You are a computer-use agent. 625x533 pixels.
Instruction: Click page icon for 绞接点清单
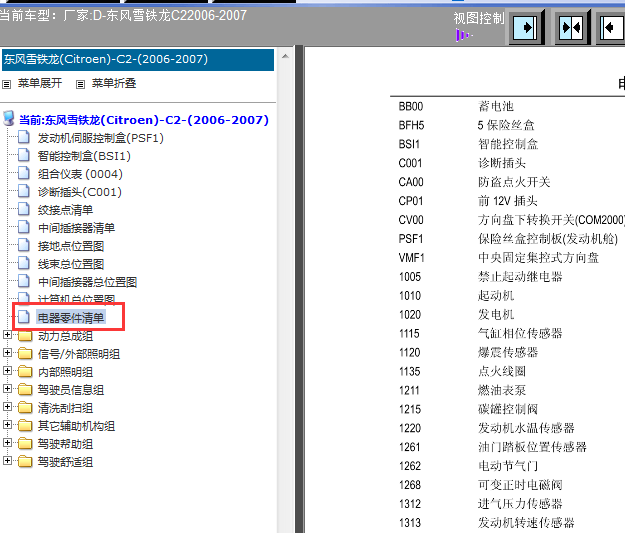click(x=24, y=209)
